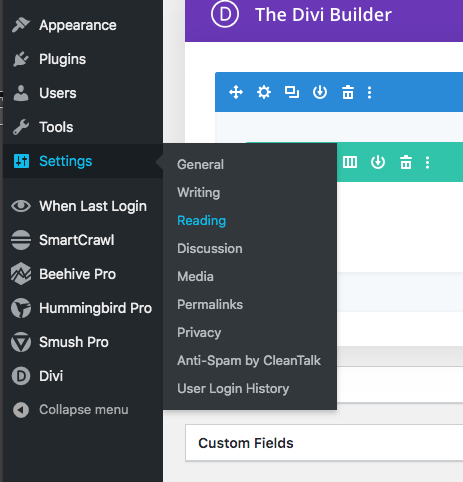
Task: Delete row with the trash icon in green bar
Action: tap(406, 162)
